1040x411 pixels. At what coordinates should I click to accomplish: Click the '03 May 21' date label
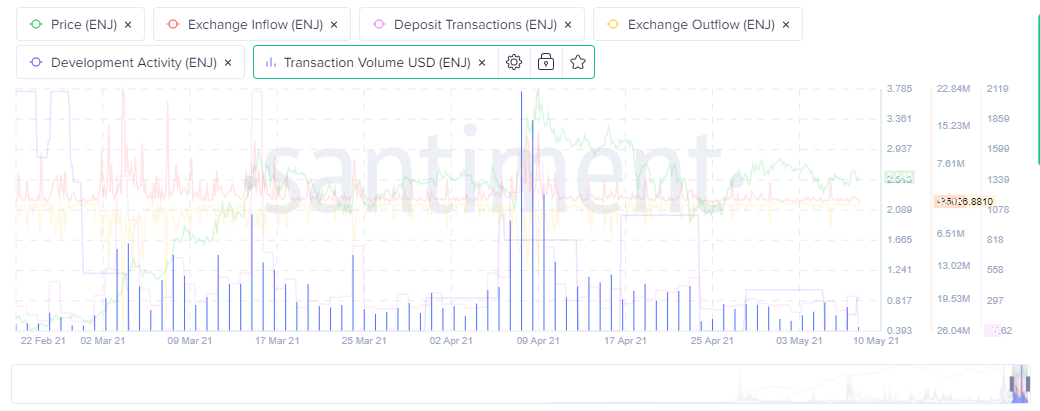click(x=799, y=341)
